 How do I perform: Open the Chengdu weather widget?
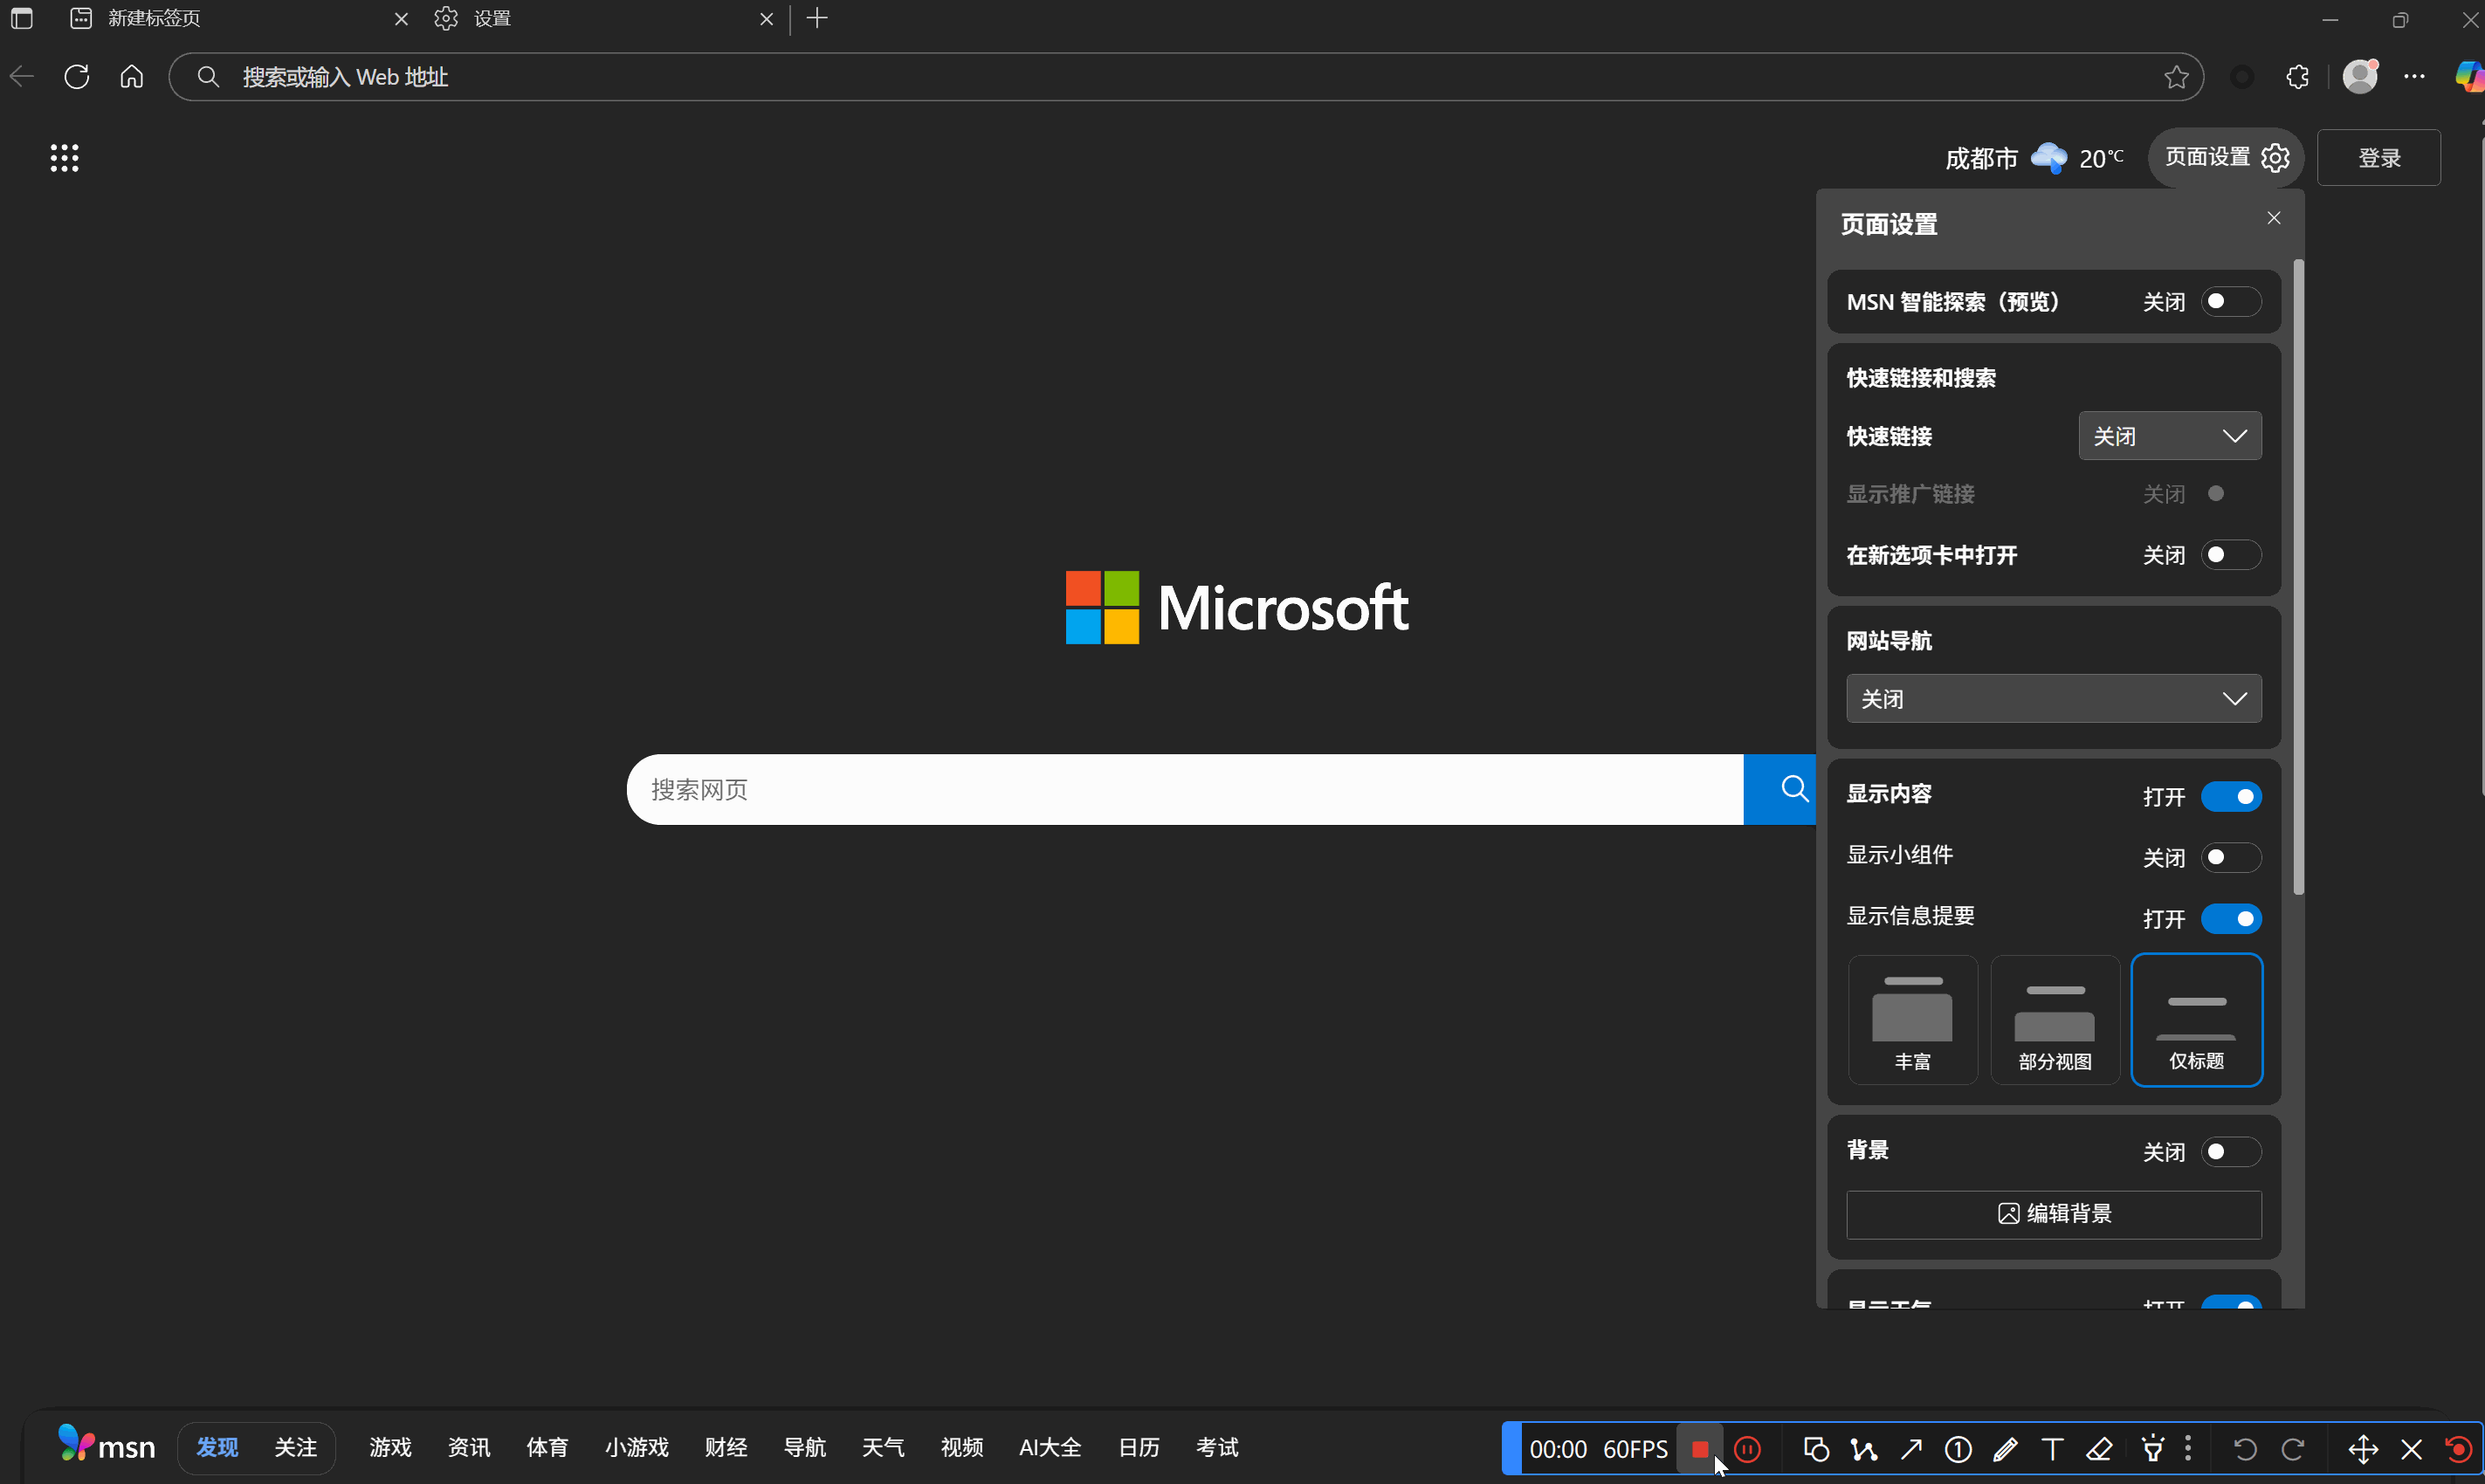pos(2034,158)
